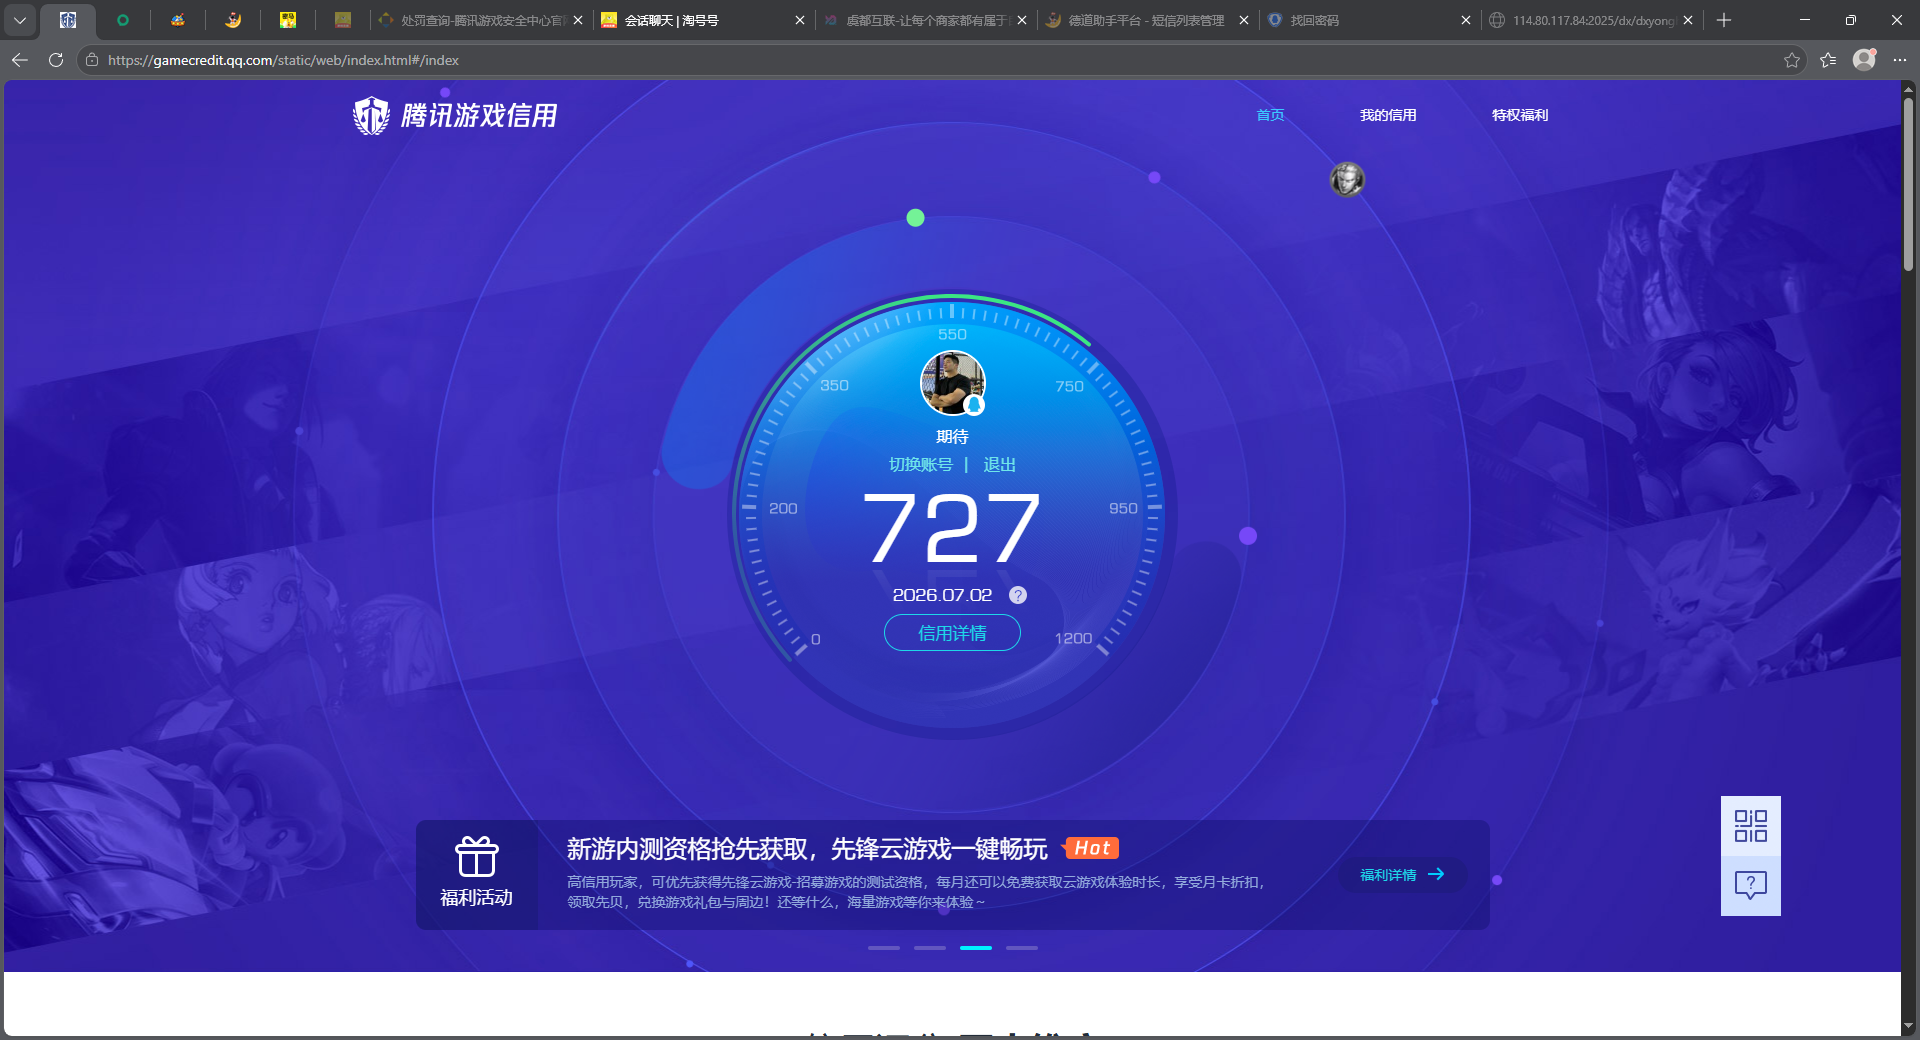
Task: Close the 虔都互联 tab
Action: [1022, 20]
